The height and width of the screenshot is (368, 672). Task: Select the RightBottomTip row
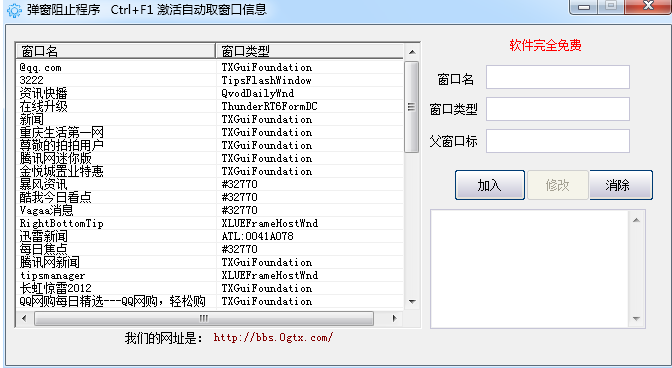210,223
